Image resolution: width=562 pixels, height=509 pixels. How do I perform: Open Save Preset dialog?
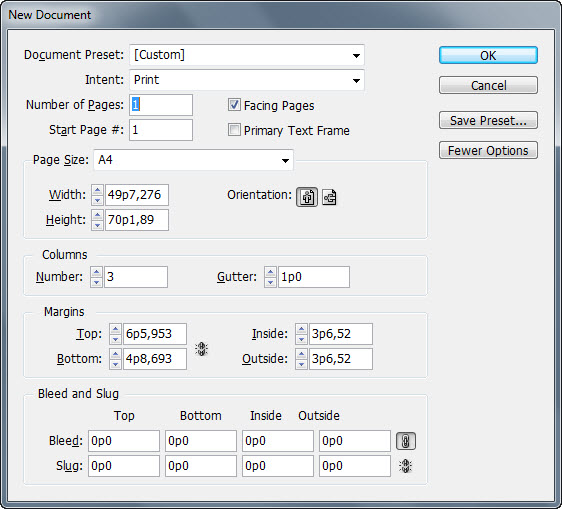[x=488, y=120]
